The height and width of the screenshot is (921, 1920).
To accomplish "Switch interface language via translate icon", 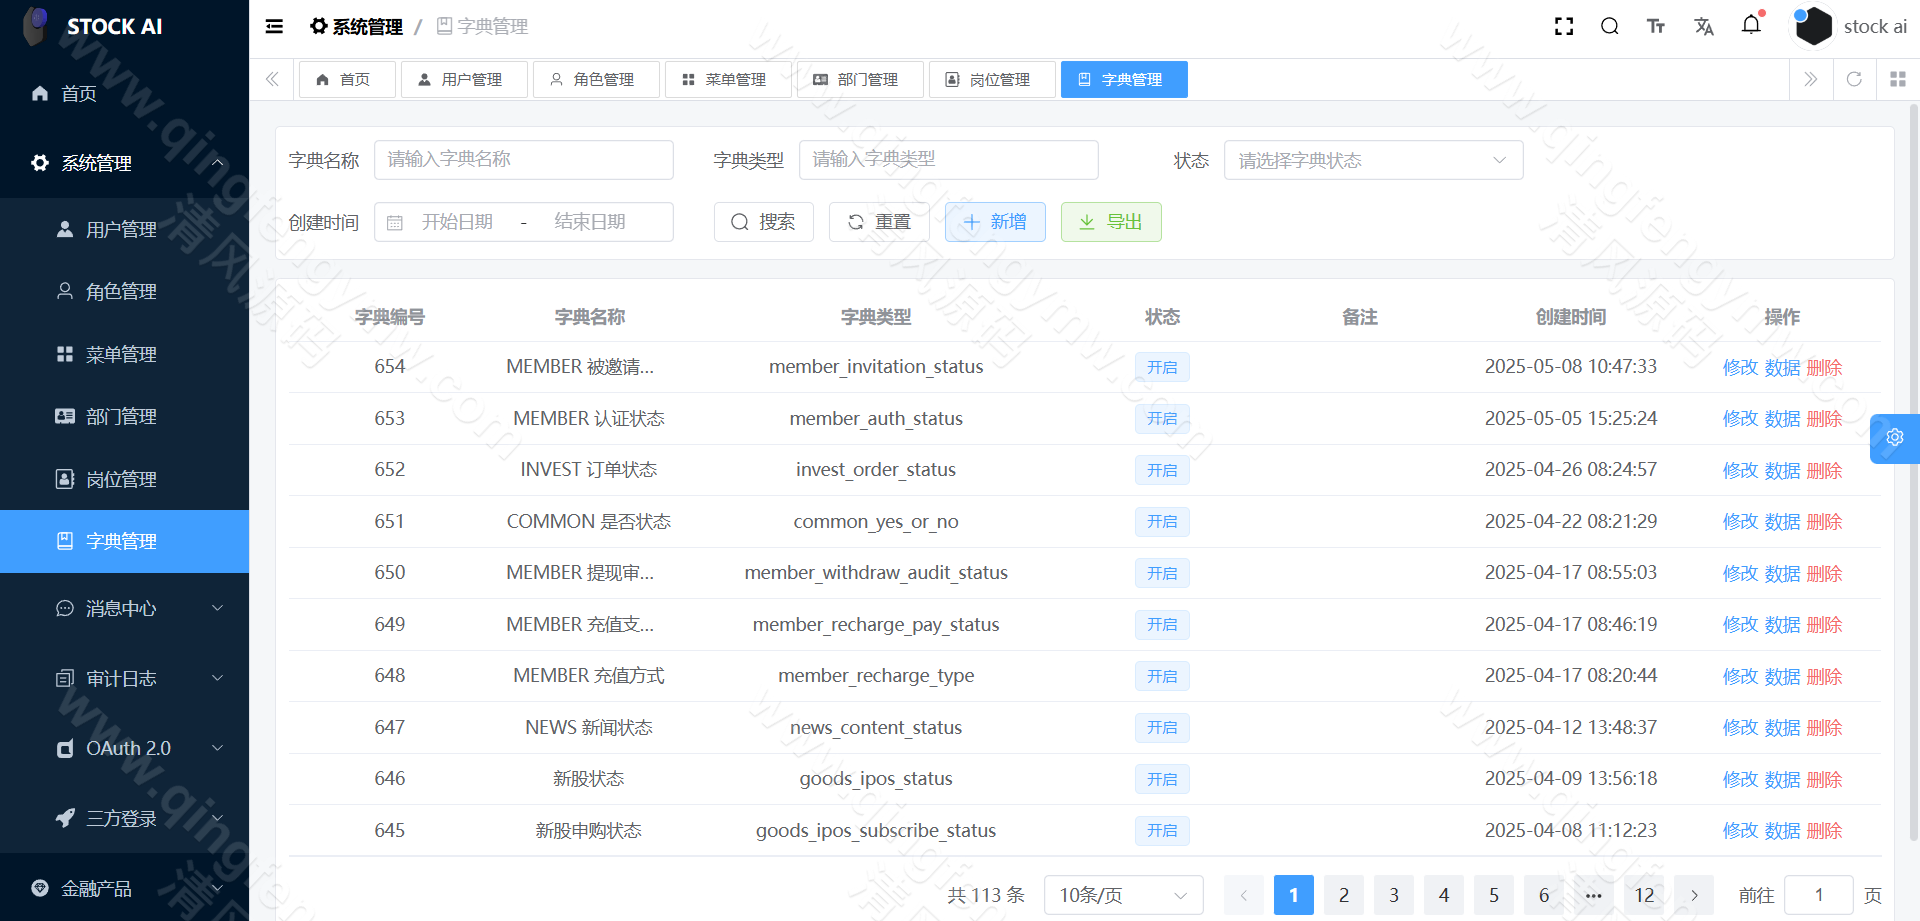I will (x=1703, y=26).
